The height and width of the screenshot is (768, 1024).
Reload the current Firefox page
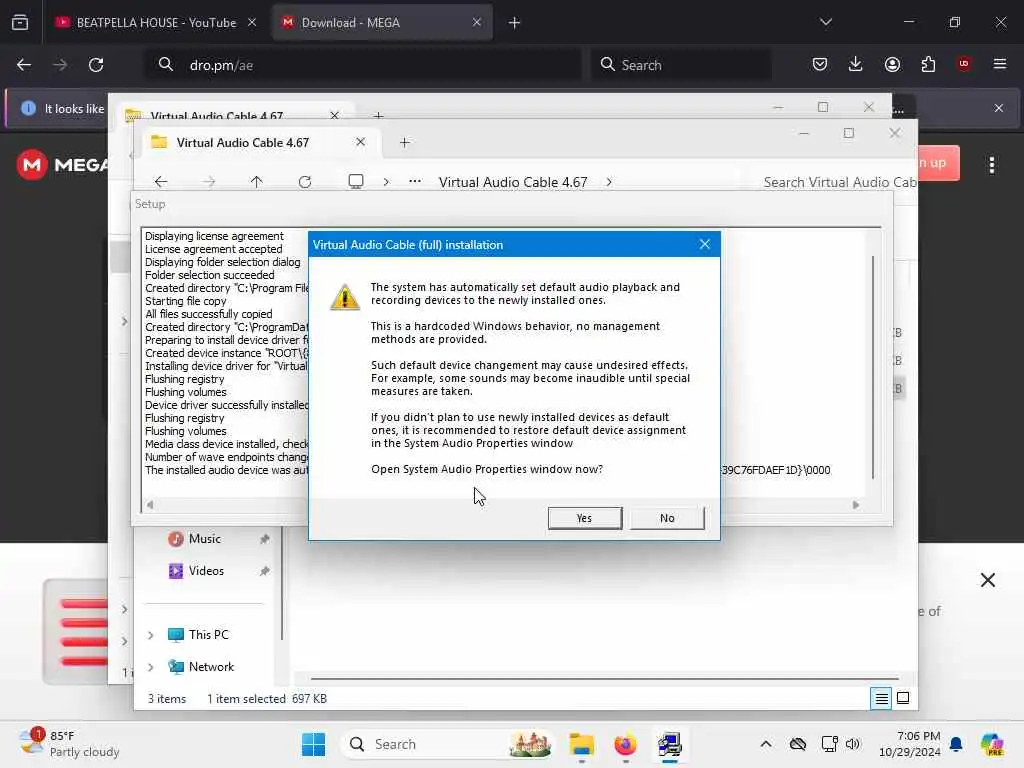[96, 65]
